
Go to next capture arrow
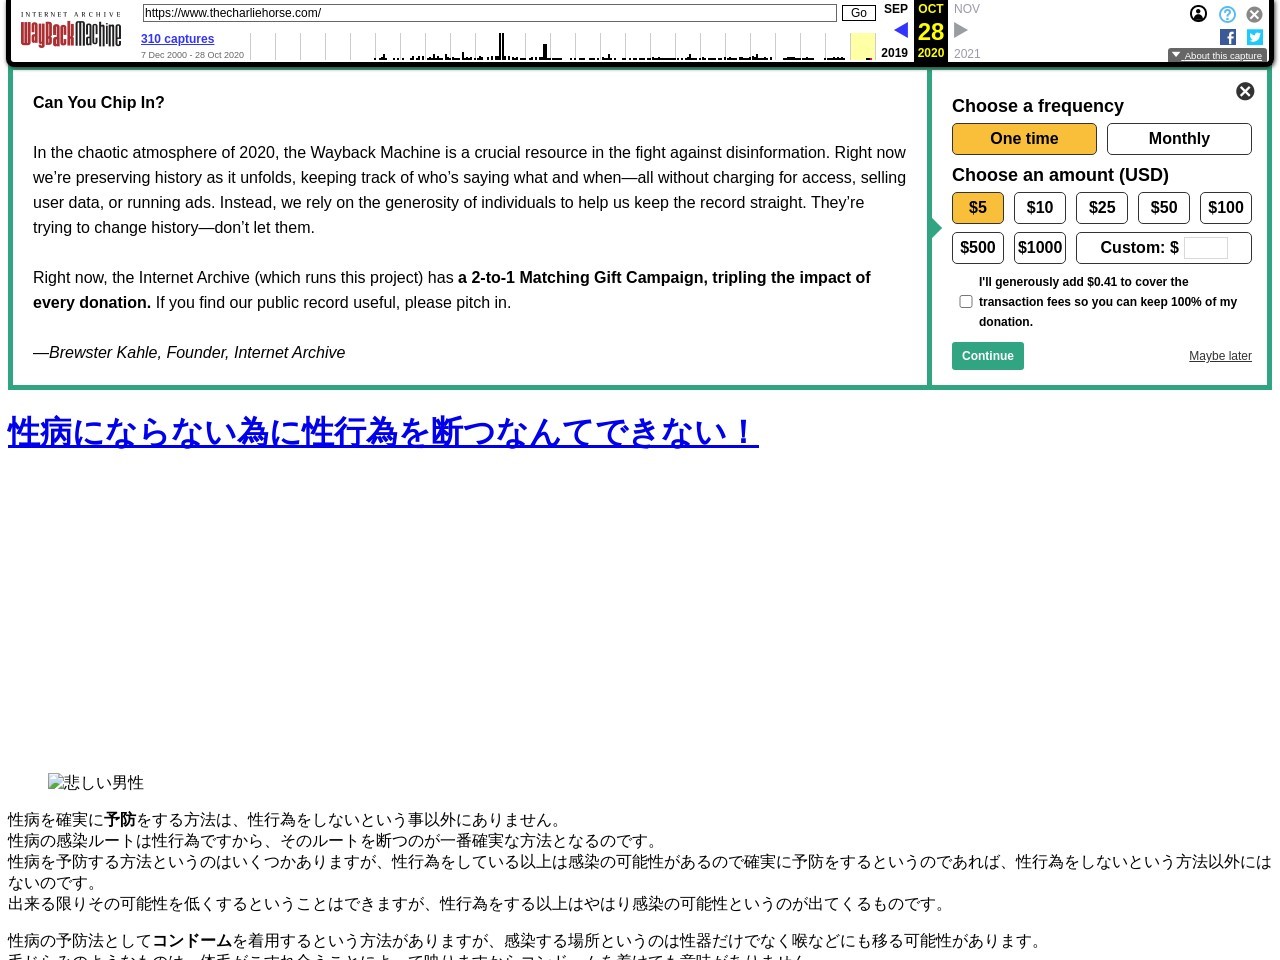[961, 30]
